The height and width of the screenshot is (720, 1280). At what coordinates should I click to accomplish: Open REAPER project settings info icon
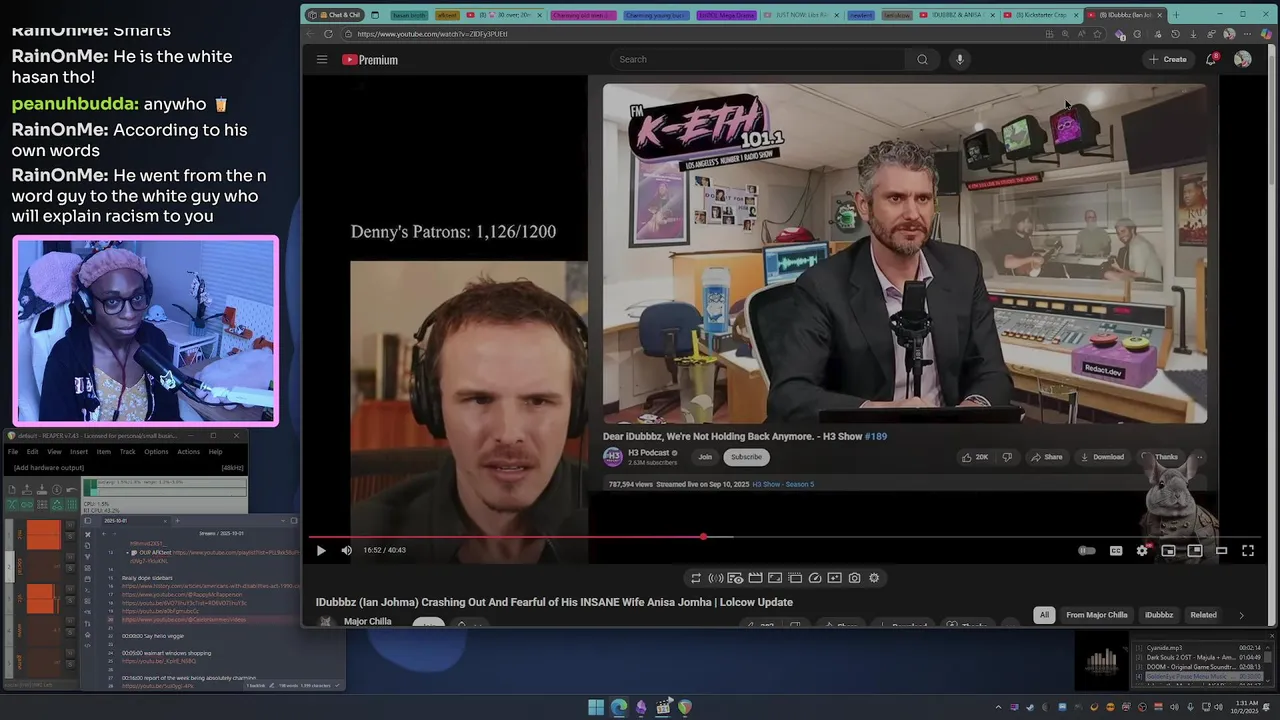point(57,489)
